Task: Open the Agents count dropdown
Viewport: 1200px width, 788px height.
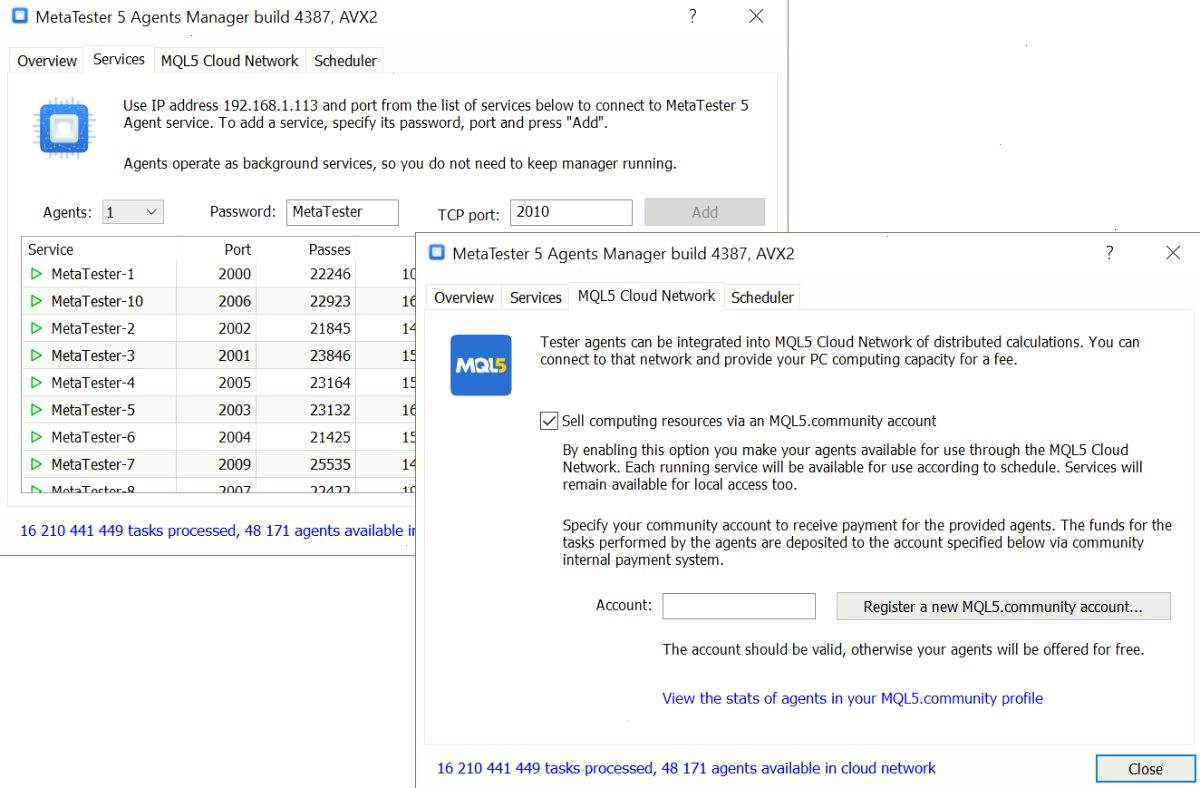Action: pos(133,212)
